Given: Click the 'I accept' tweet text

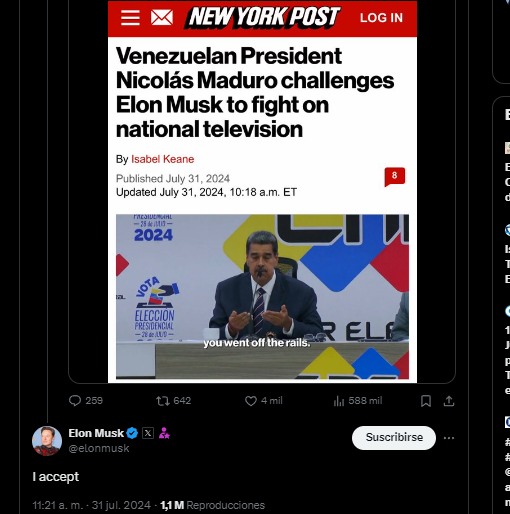Looking at the screenshot, I should (56, 477).
